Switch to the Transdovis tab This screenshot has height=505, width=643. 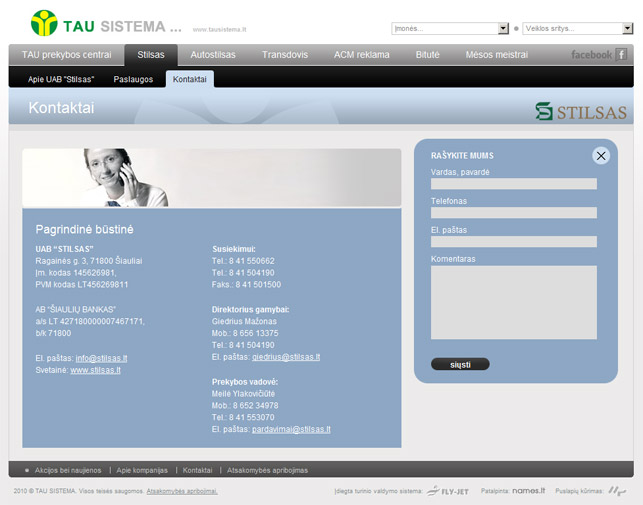click(285, 55)
